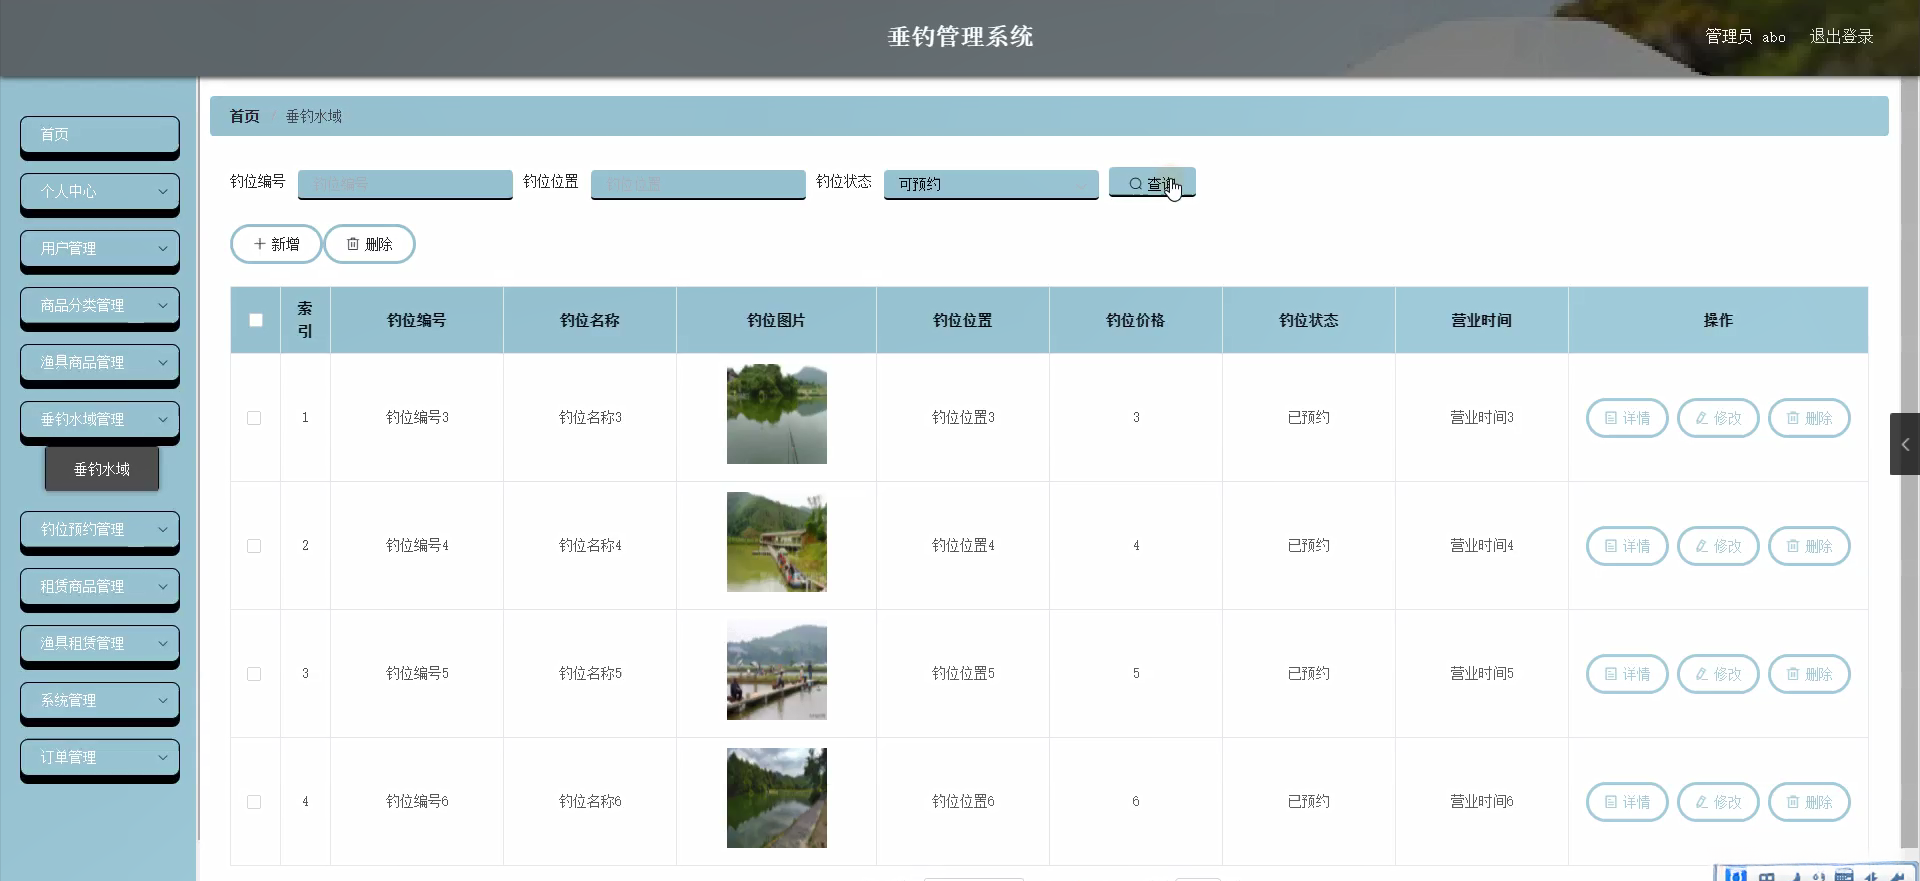
Task: Click the 营业时间 column header
Action: pyautogui.click(x=1482, y=320)
